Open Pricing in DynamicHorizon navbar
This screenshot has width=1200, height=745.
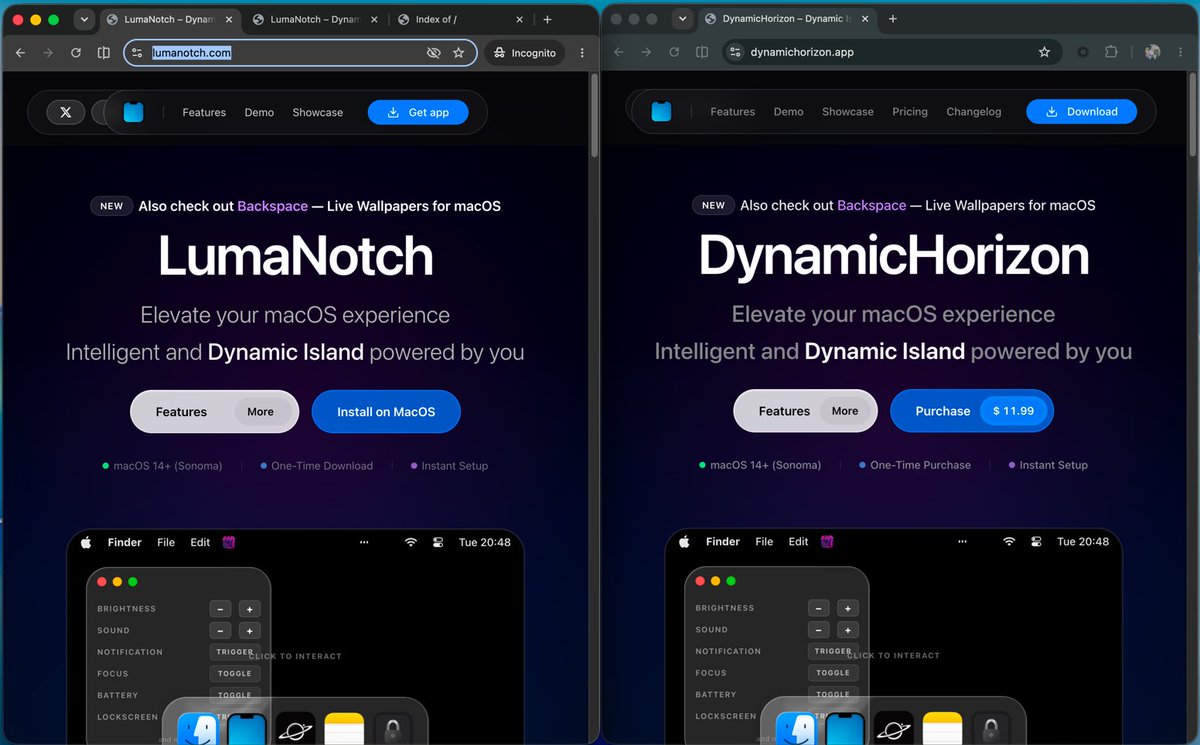910,112
